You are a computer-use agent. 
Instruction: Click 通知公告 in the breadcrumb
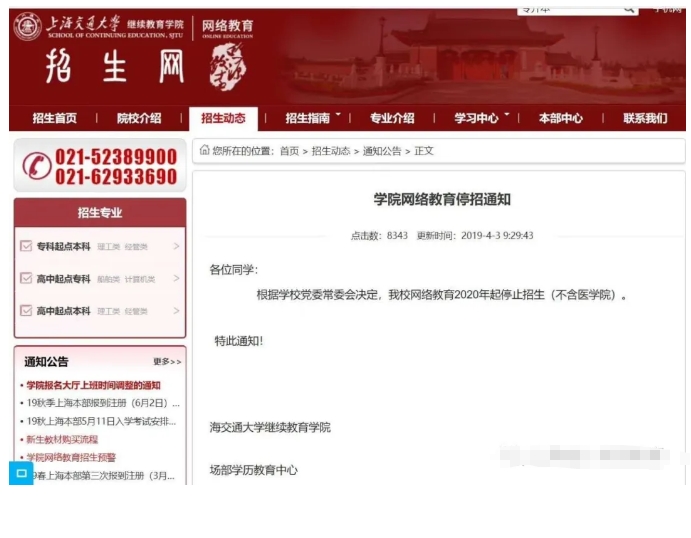coord(382,151)
